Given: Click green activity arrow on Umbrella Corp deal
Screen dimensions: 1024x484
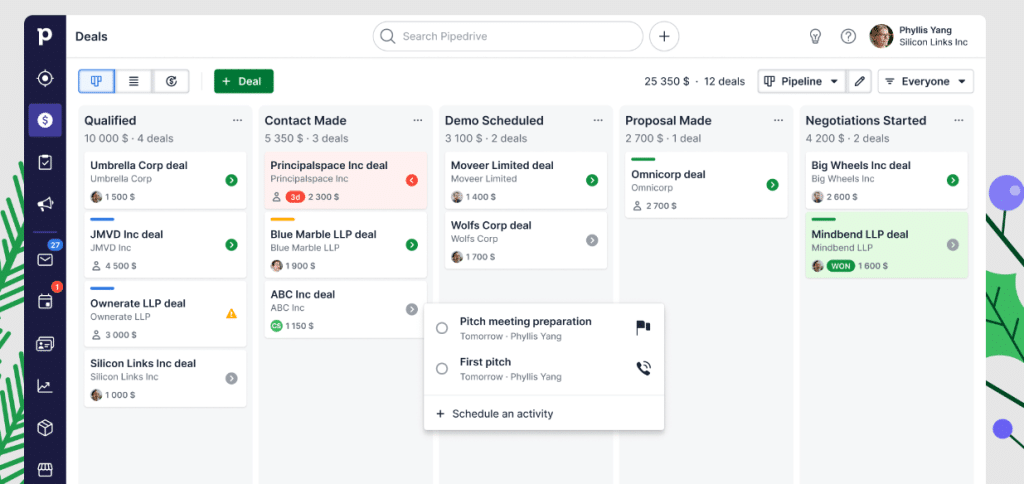Looking at the screenshot, I should [x=231, y=180].
